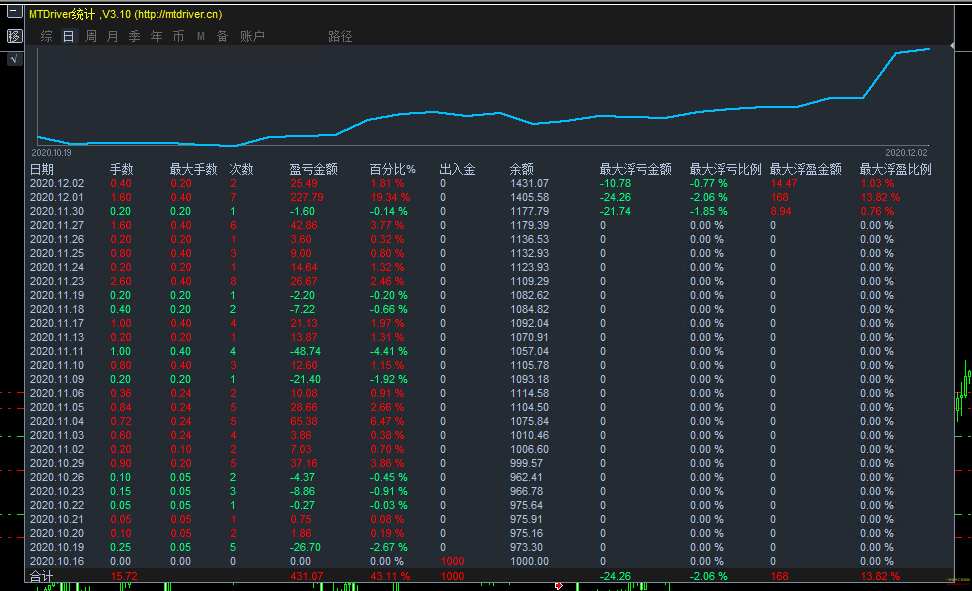Click chart start date 2020.10.19
This screenshot has height=591, width=972.
click(51, 153)
